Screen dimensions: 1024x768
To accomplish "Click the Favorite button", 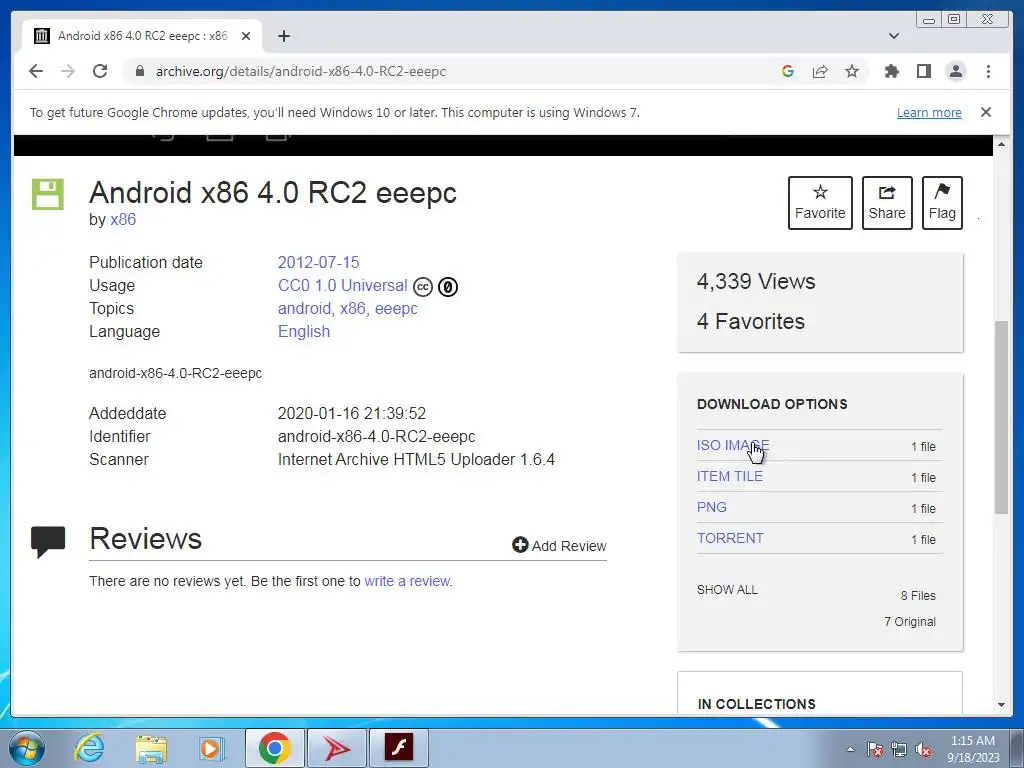I will coord(820,202).
